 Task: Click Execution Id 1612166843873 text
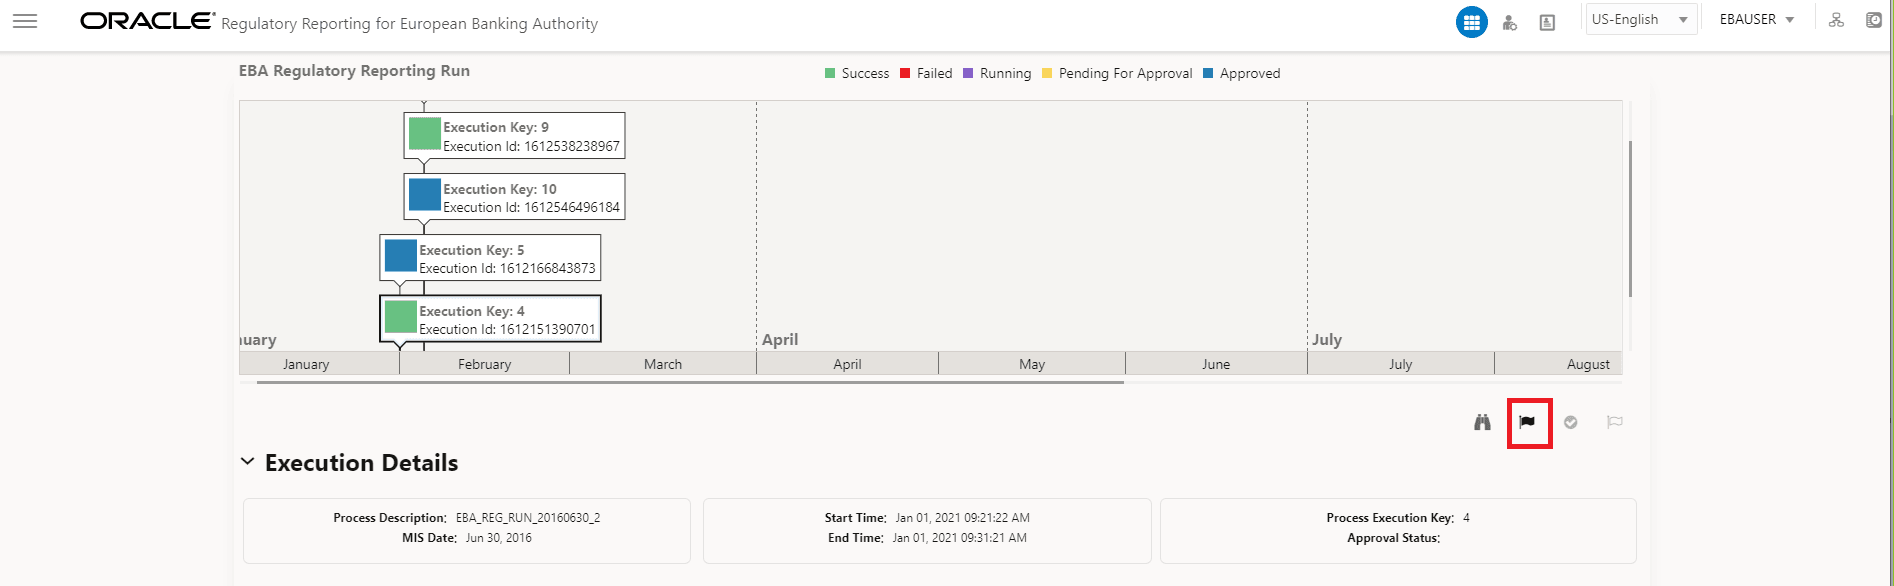click(x=507, y=268)
